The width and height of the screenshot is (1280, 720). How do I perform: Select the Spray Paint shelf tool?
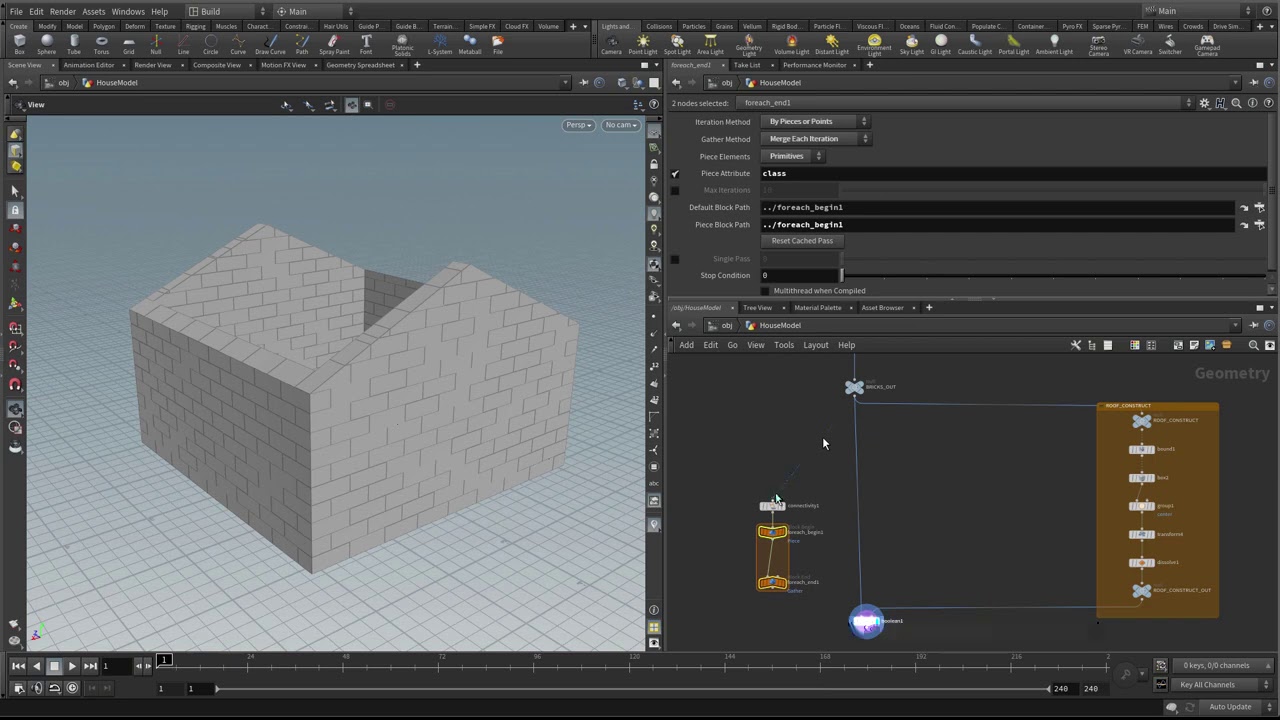(x=334, y=45)
